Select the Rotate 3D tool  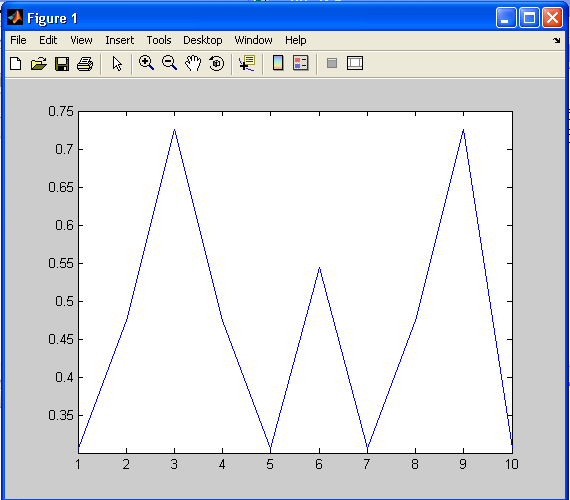point(217,63)
